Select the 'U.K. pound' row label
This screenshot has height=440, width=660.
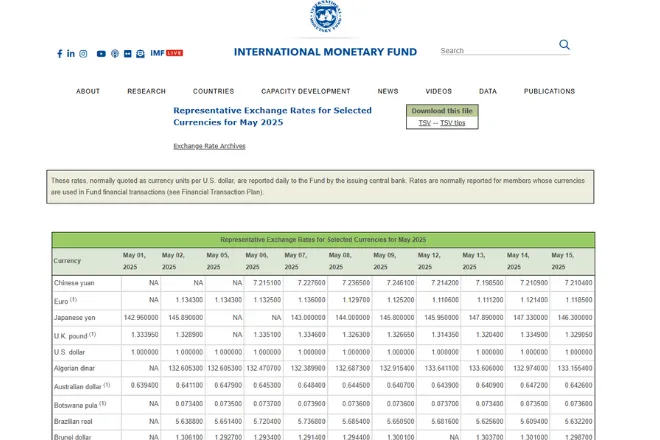[x=75, y=335]
